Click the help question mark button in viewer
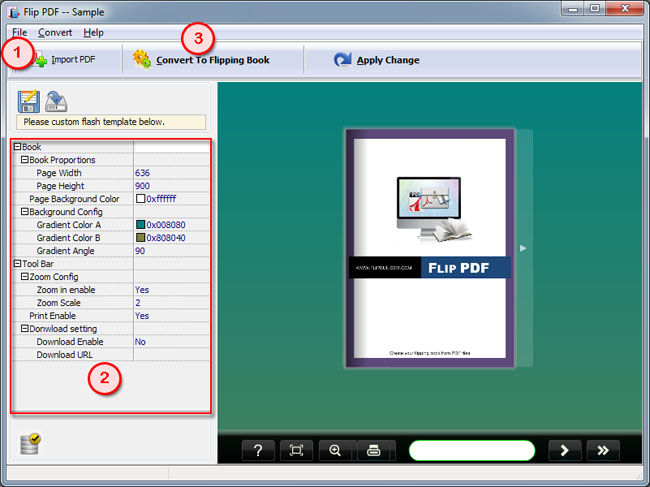 click(258, 450)
